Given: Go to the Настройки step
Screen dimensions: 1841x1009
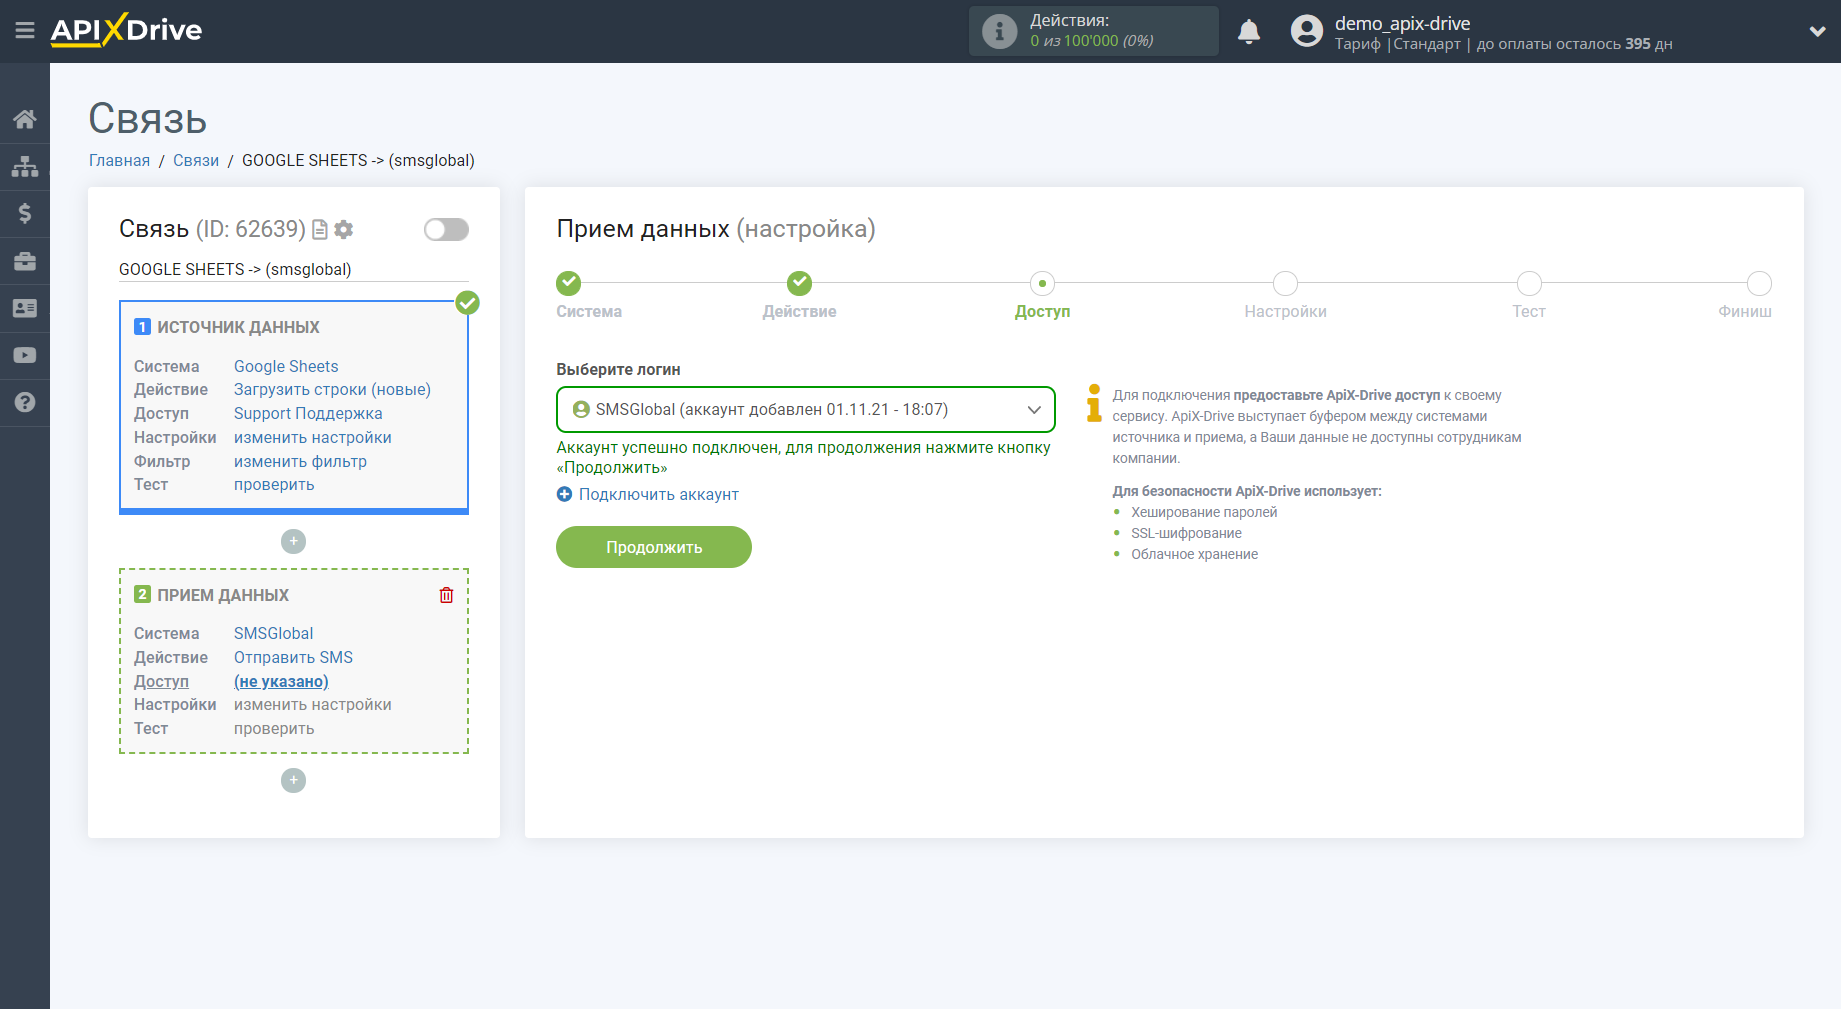Looking at the screenshot, I should pyautogui.click(x=1285, y=284).
